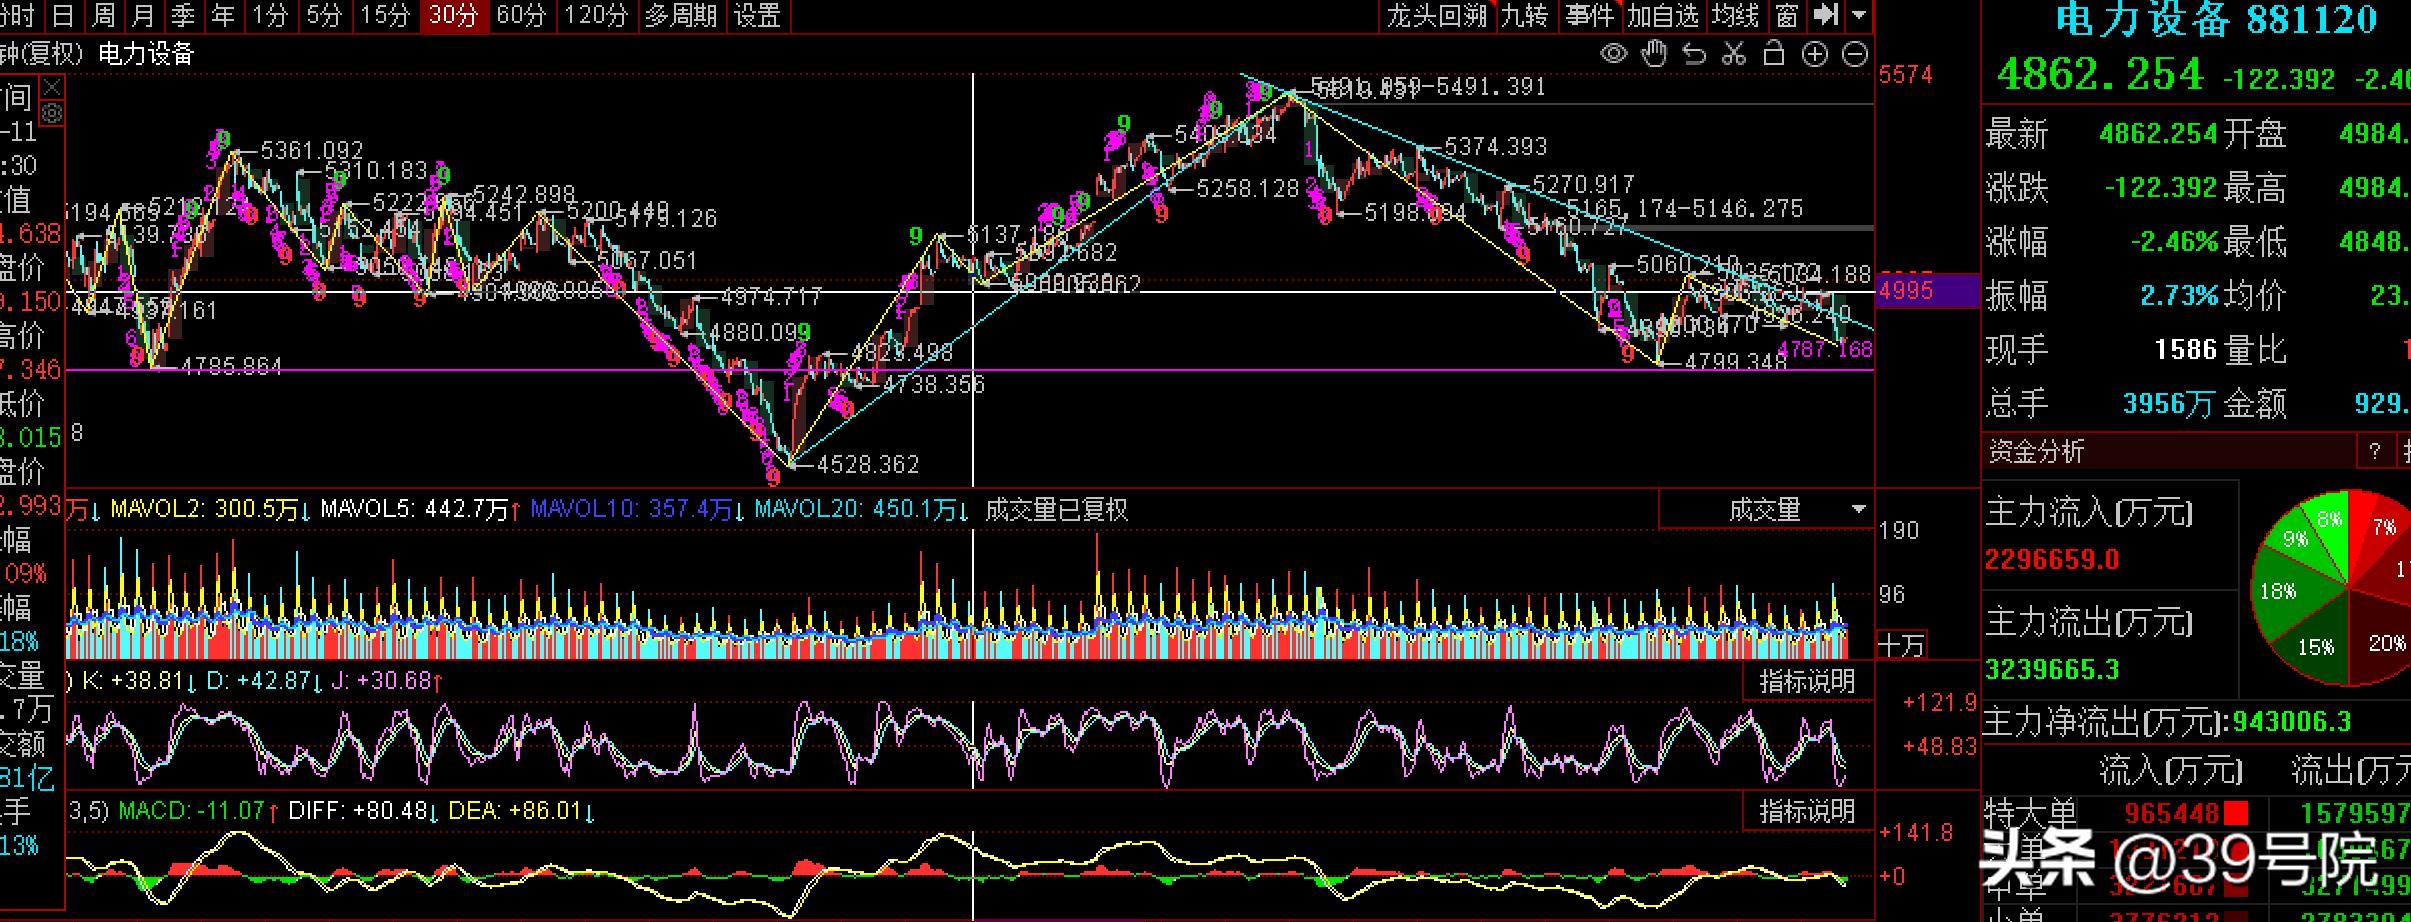This screenshot has height=922, width=2411.
Task: Zoom out with the minus circle icon
Action: click(1855, 54)
